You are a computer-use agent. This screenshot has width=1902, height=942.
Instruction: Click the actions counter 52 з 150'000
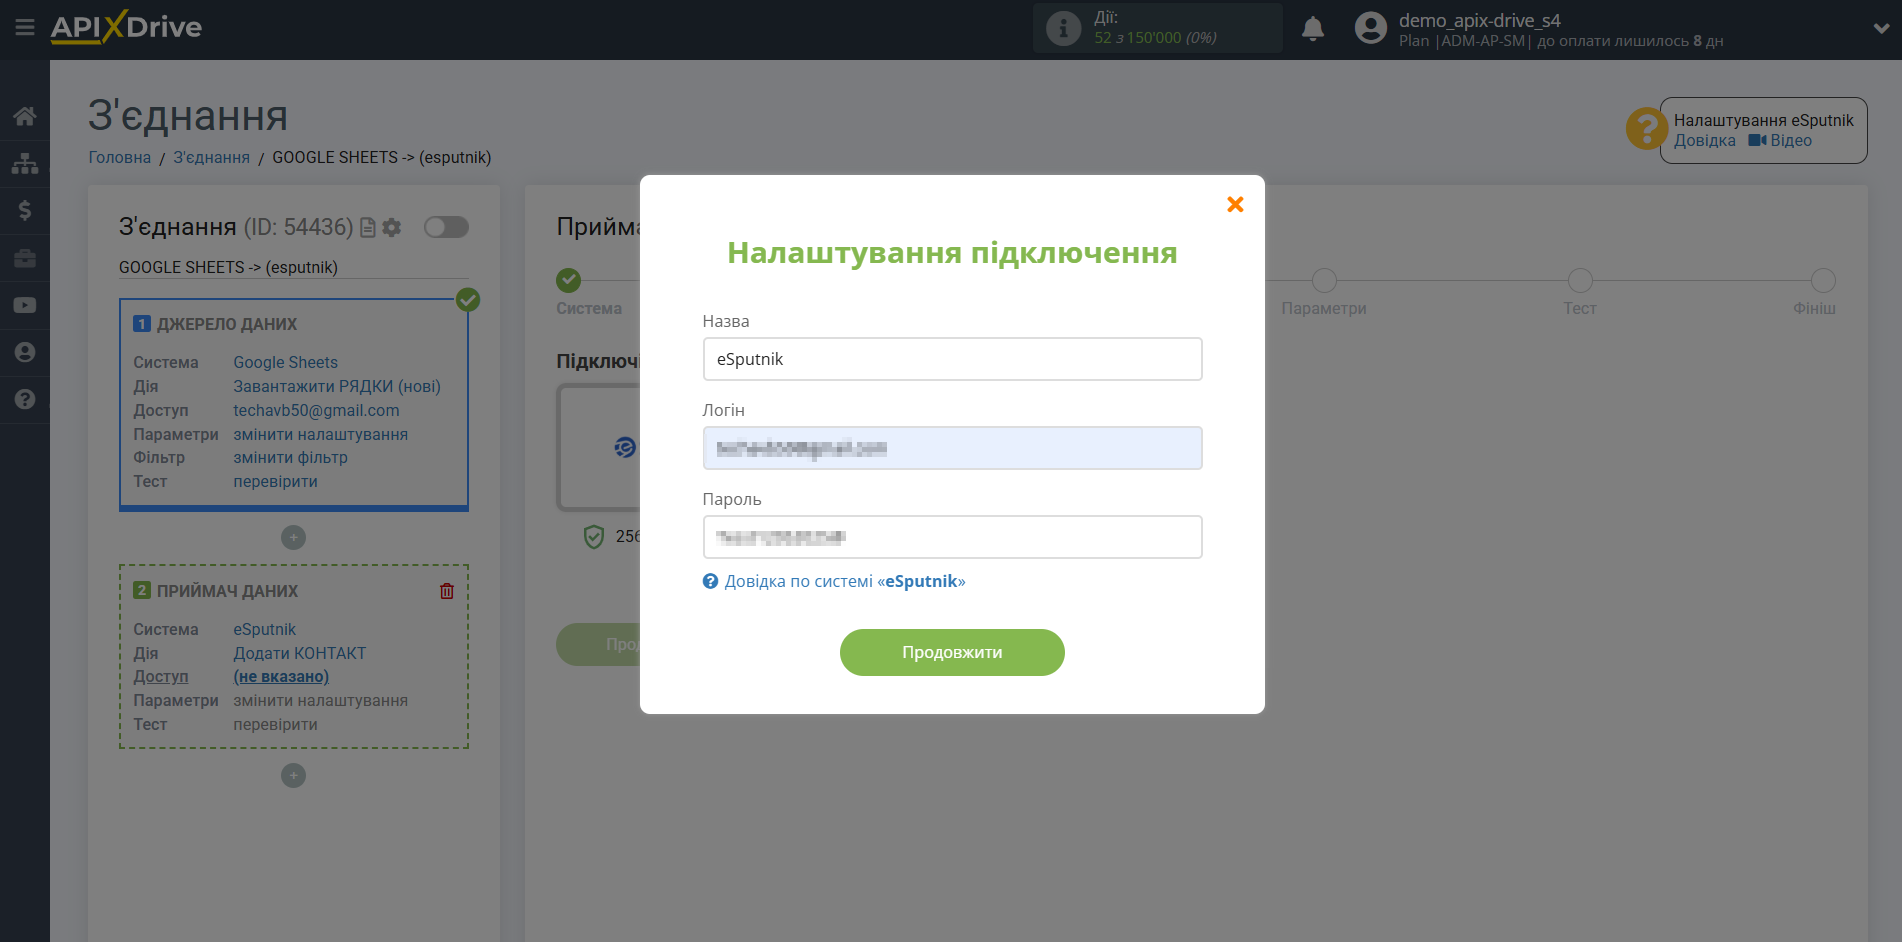pyautogui.click(x=1155, y=38)
